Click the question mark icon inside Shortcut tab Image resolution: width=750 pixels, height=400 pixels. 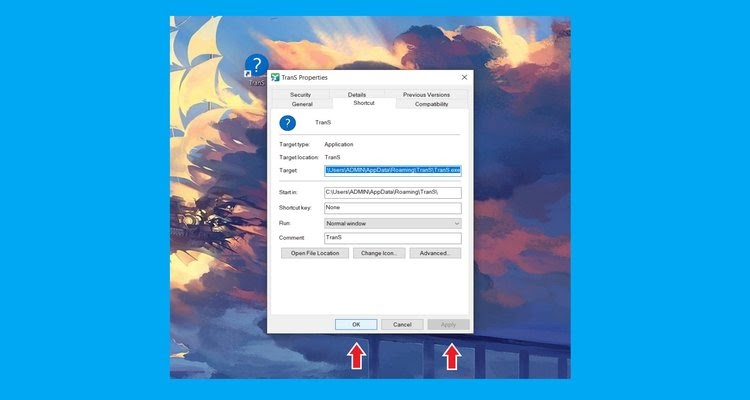288,122
